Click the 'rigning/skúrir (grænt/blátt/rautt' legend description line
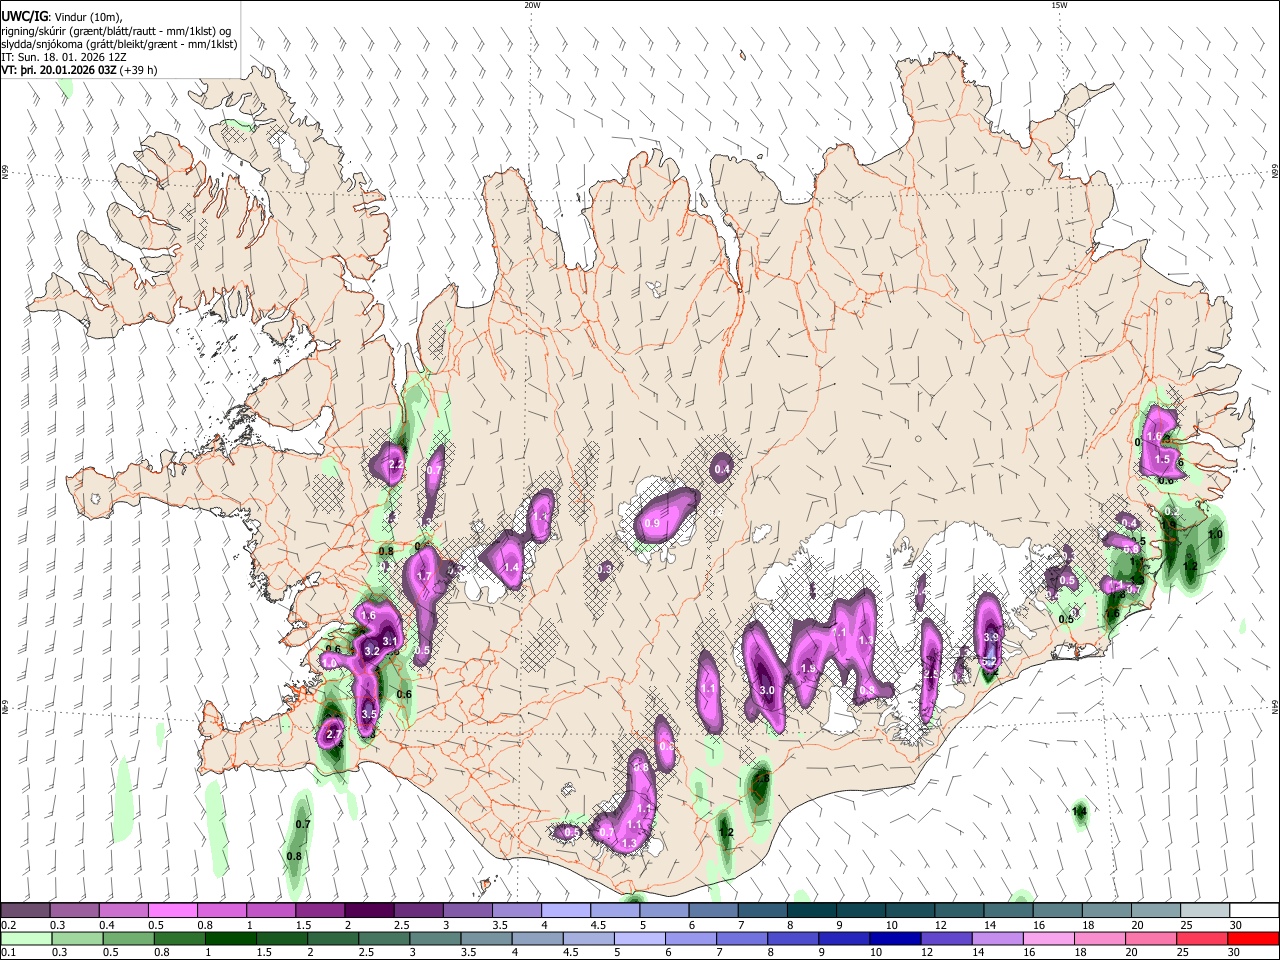This screenshot has width=1280, height=960. coord(116,31)
